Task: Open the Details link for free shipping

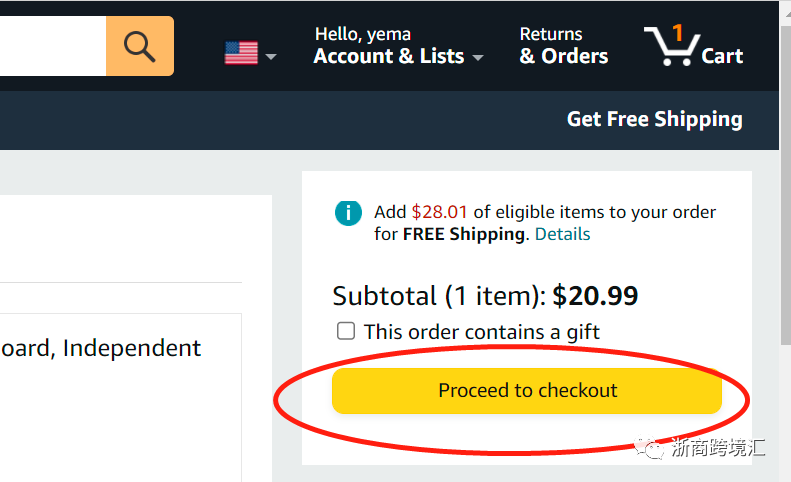Action: pyautogui.click(x=562, y=234)
